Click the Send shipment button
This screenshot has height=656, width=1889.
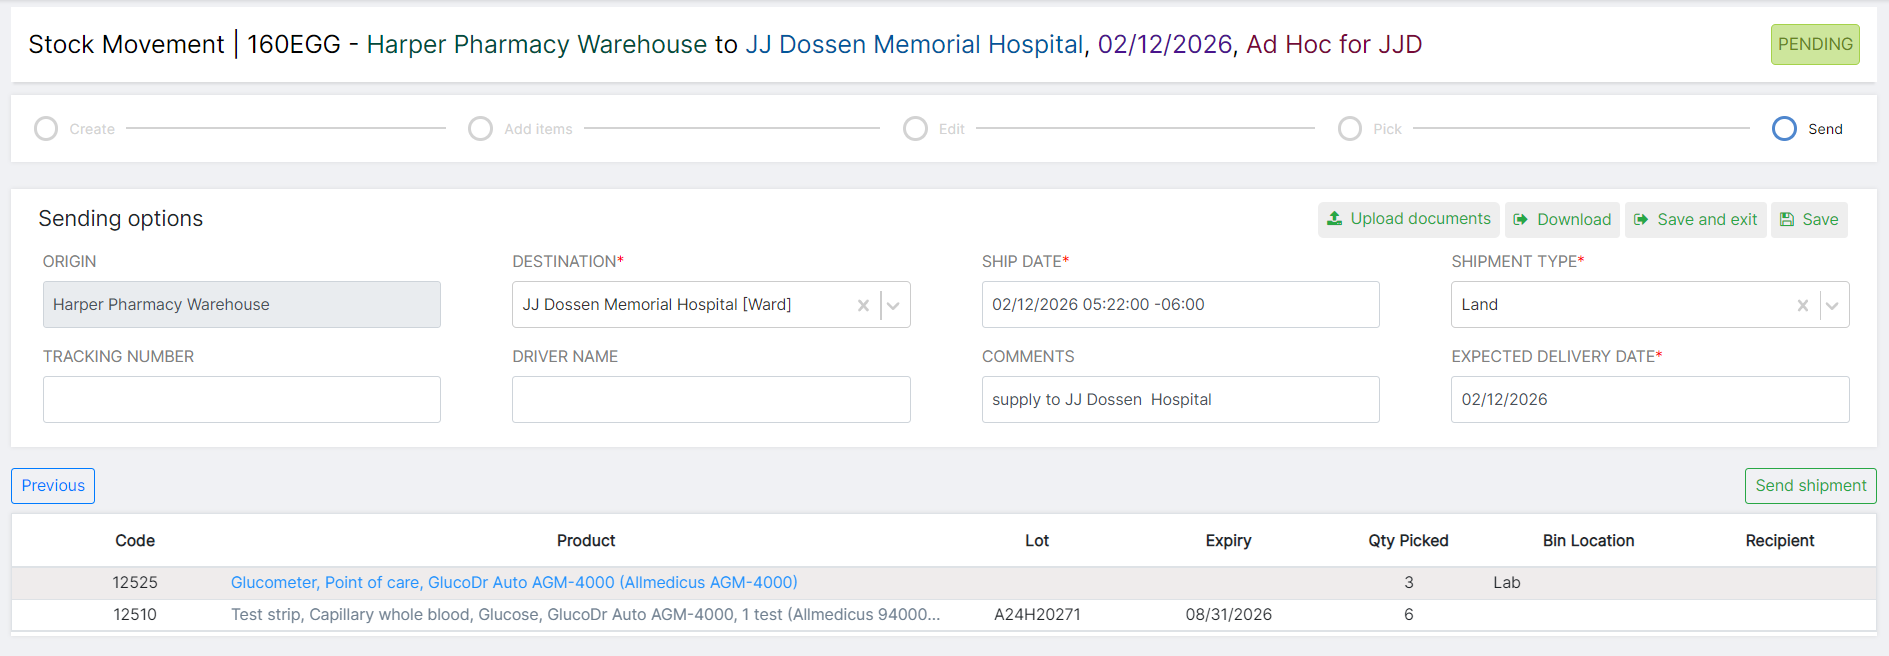click(1810, 486)
